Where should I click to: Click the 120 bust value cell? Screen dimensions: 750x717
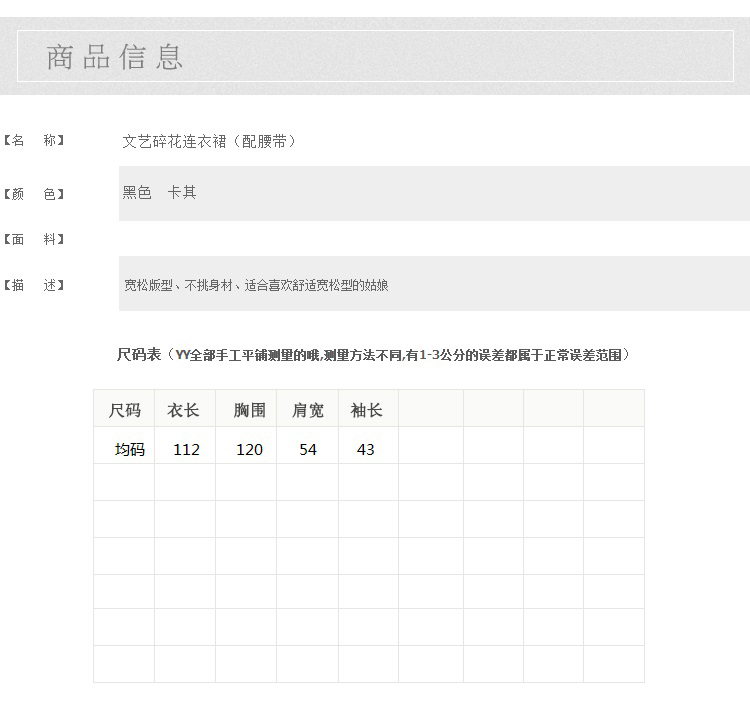(249, 450)
